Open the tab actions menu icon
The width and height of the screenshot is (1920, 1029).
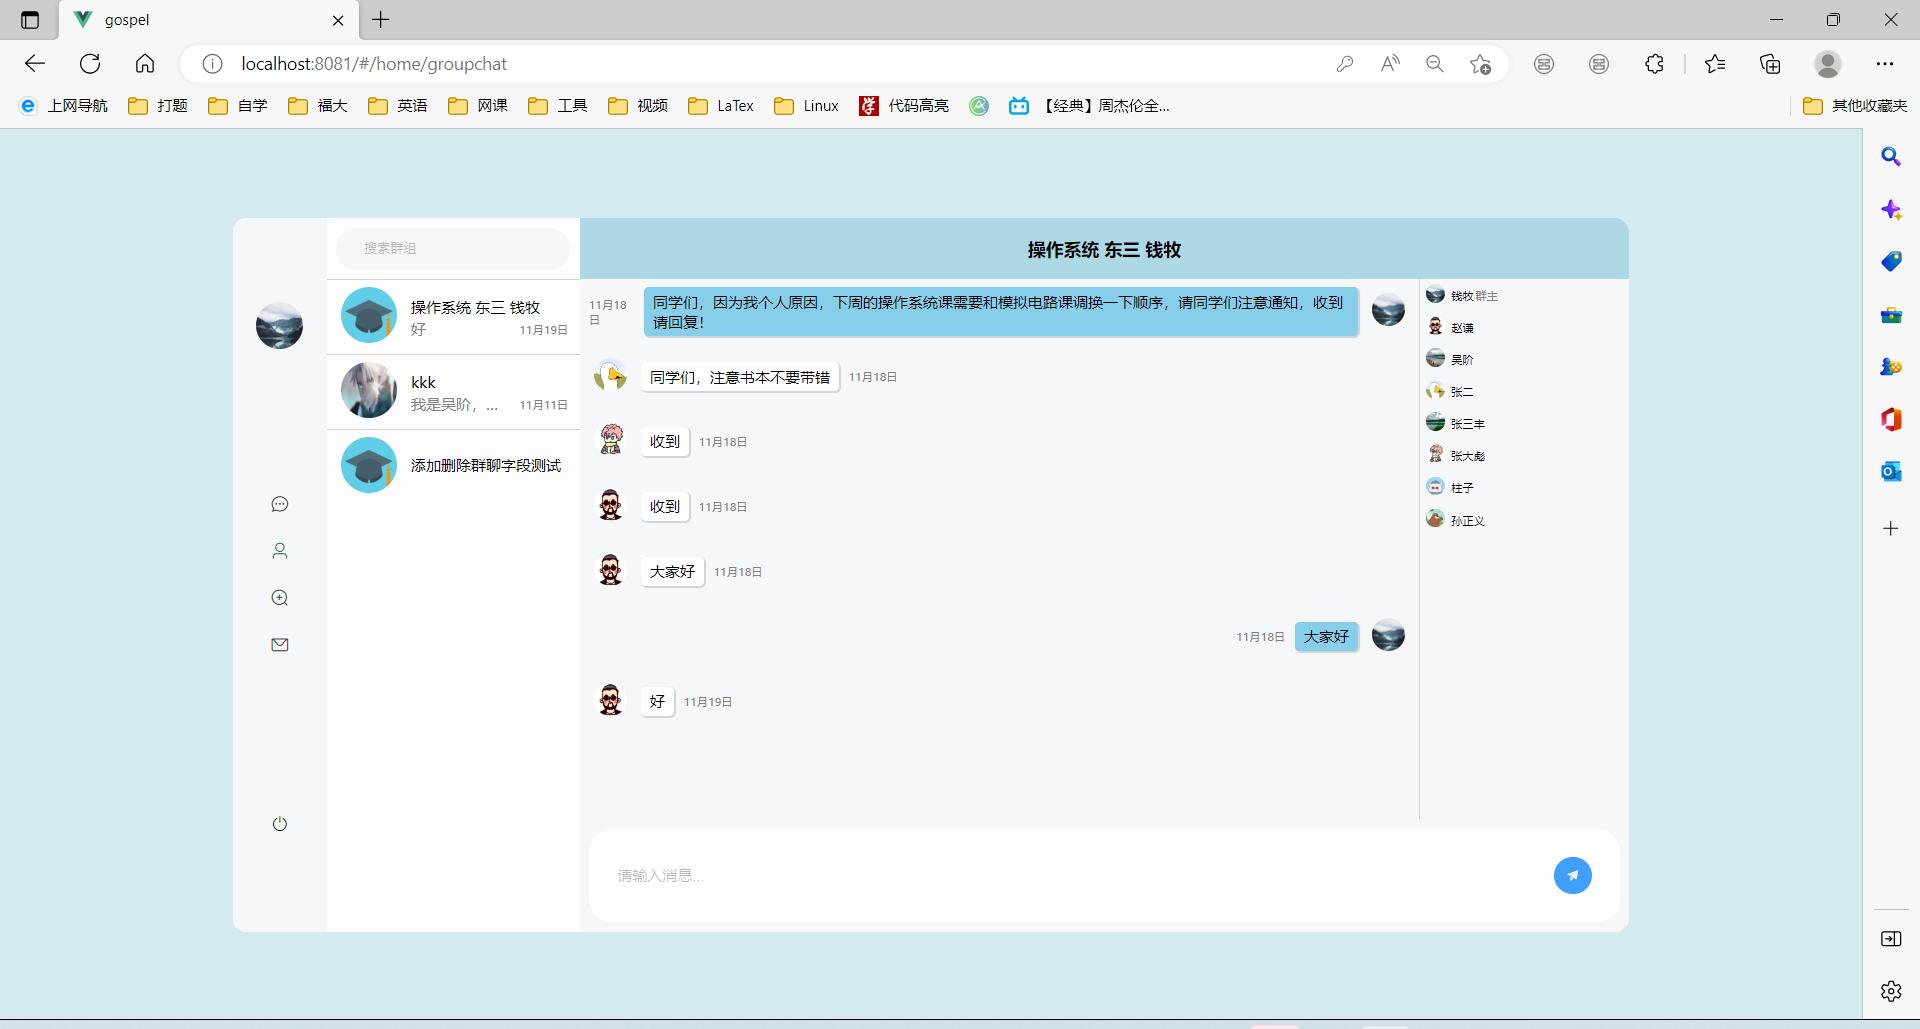pos(30,20)
